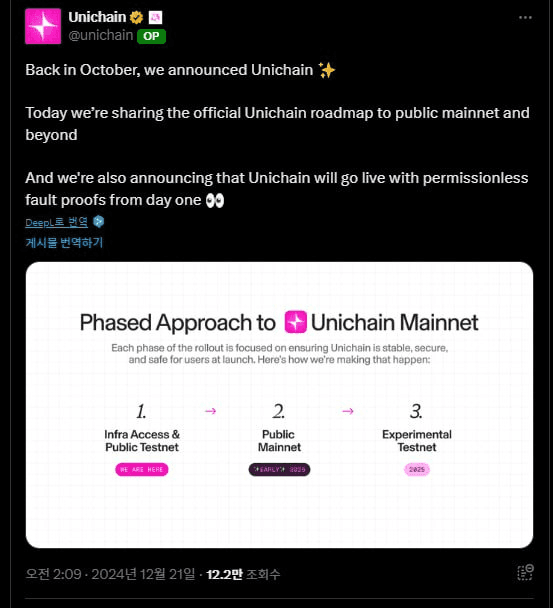Click the 'DeepL로 번역' link
553x608 pixels.
57,222
